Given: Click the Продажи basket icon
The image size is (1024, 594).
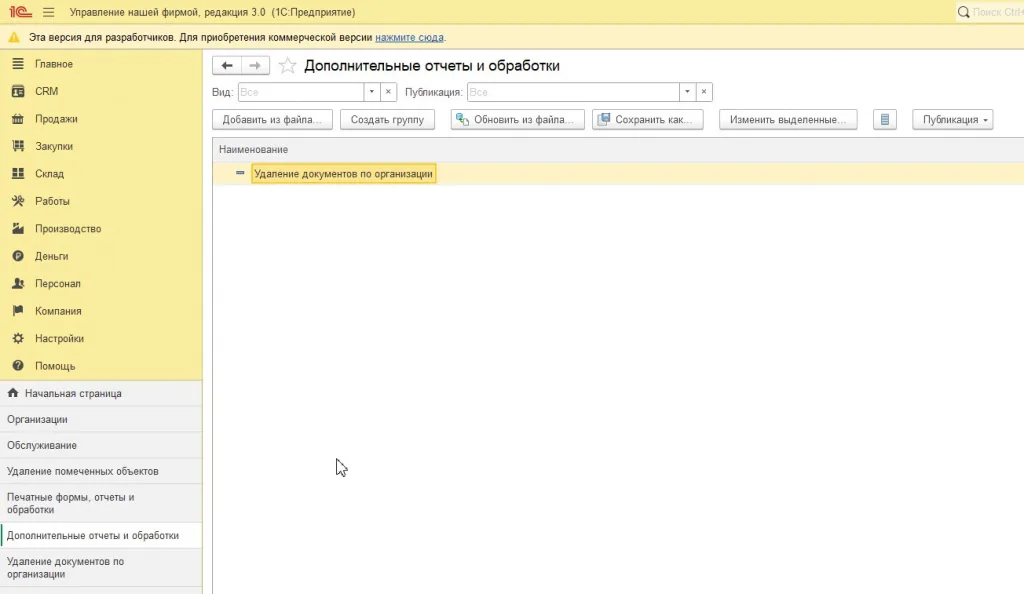Looking at the screenshot, I should [x=18, y=118].
